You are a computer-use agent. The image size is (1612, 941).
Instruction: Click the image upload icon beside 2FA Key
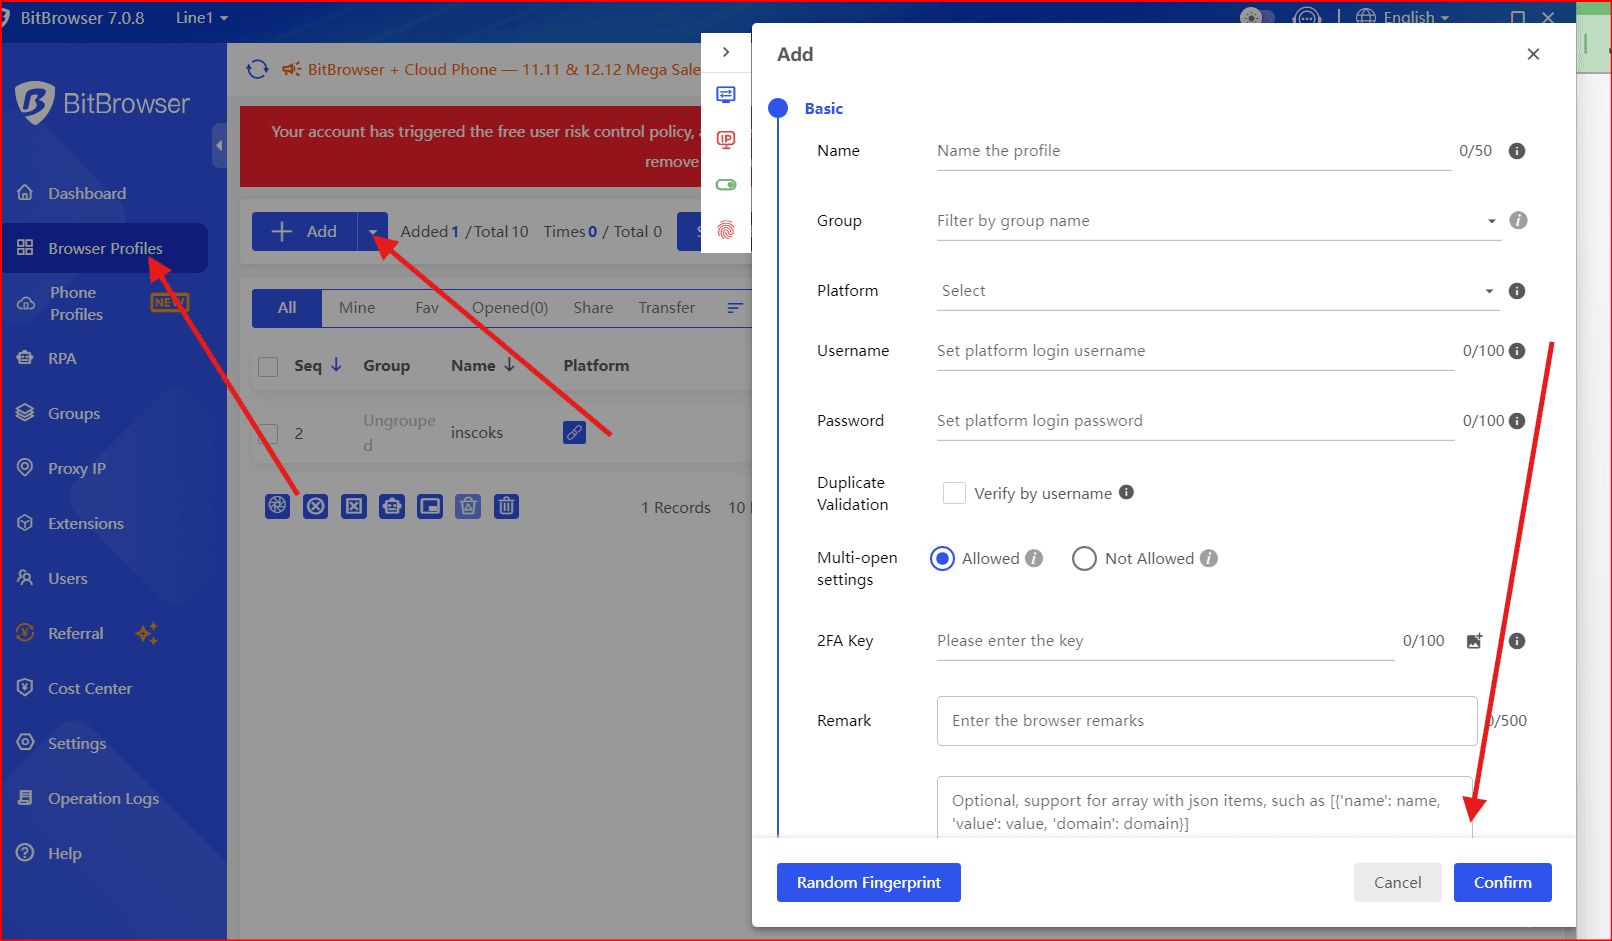[1474, 641]
